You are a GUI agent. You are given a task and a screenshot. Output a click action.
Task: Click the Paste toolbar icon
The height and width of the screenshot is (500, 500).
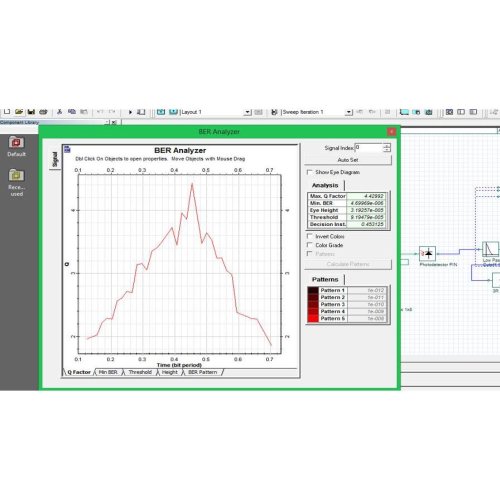click(84, 112)
